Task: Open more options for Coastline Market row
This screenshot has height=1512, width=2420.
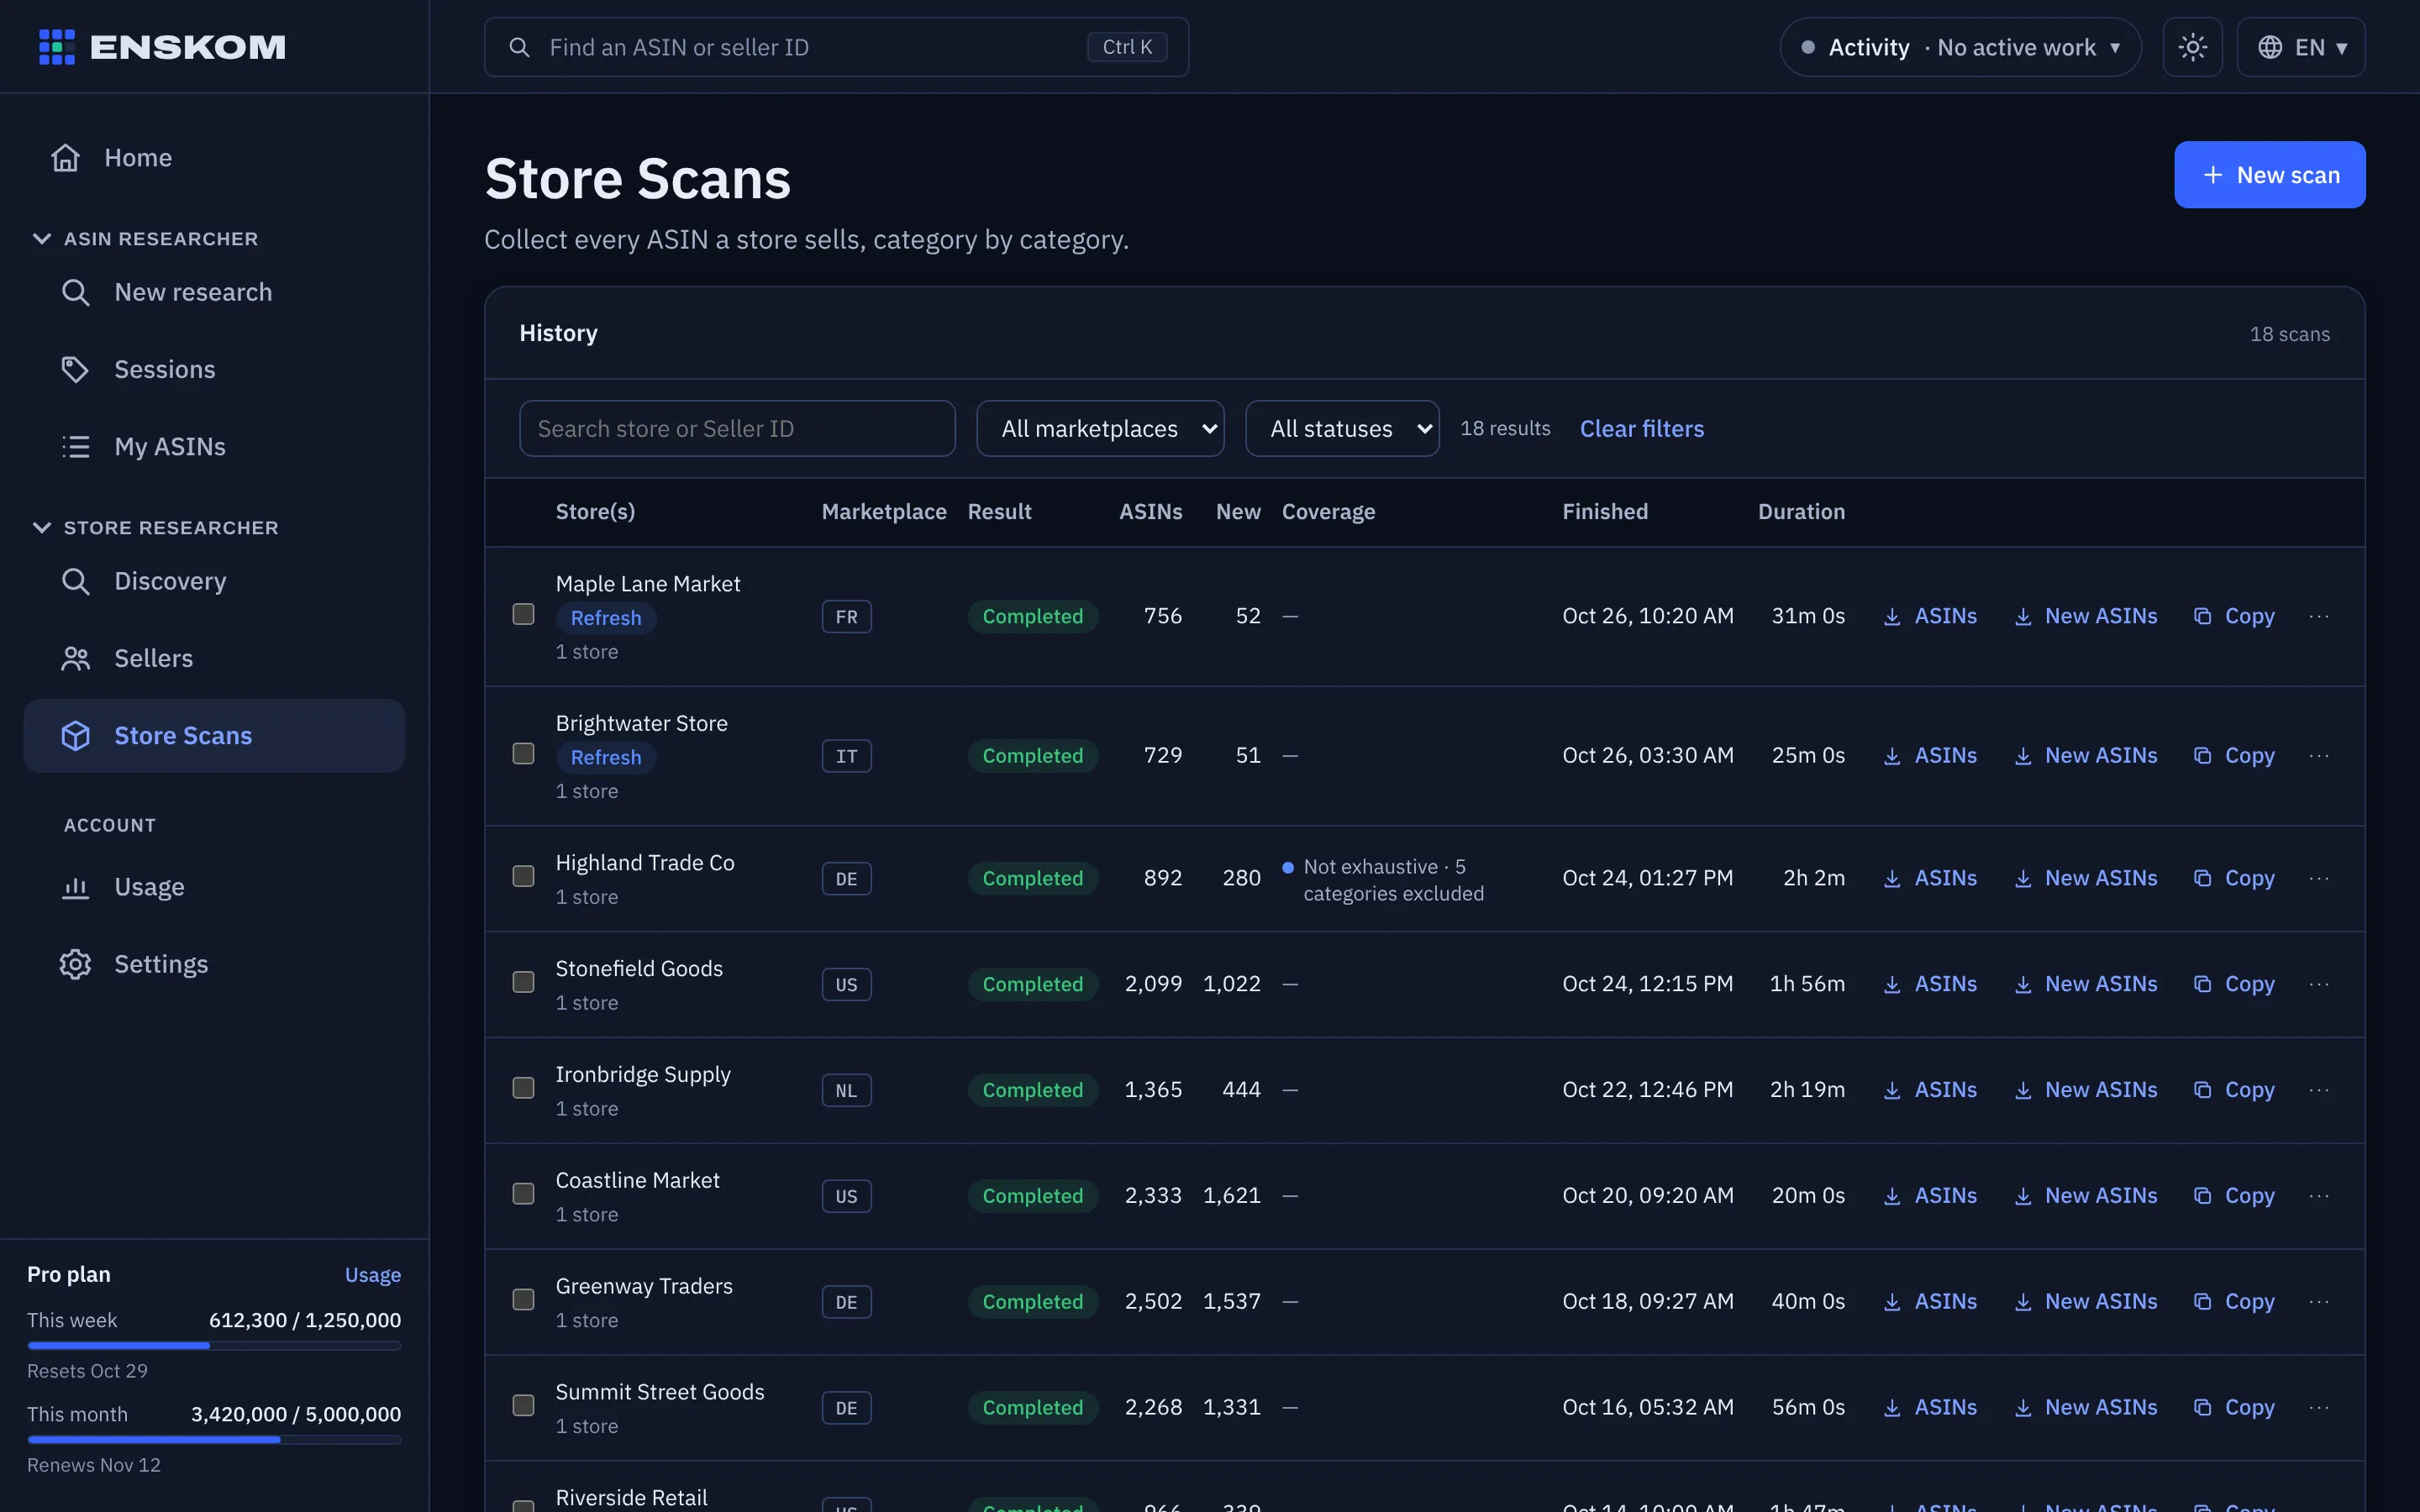Action: [2319, 1196]
